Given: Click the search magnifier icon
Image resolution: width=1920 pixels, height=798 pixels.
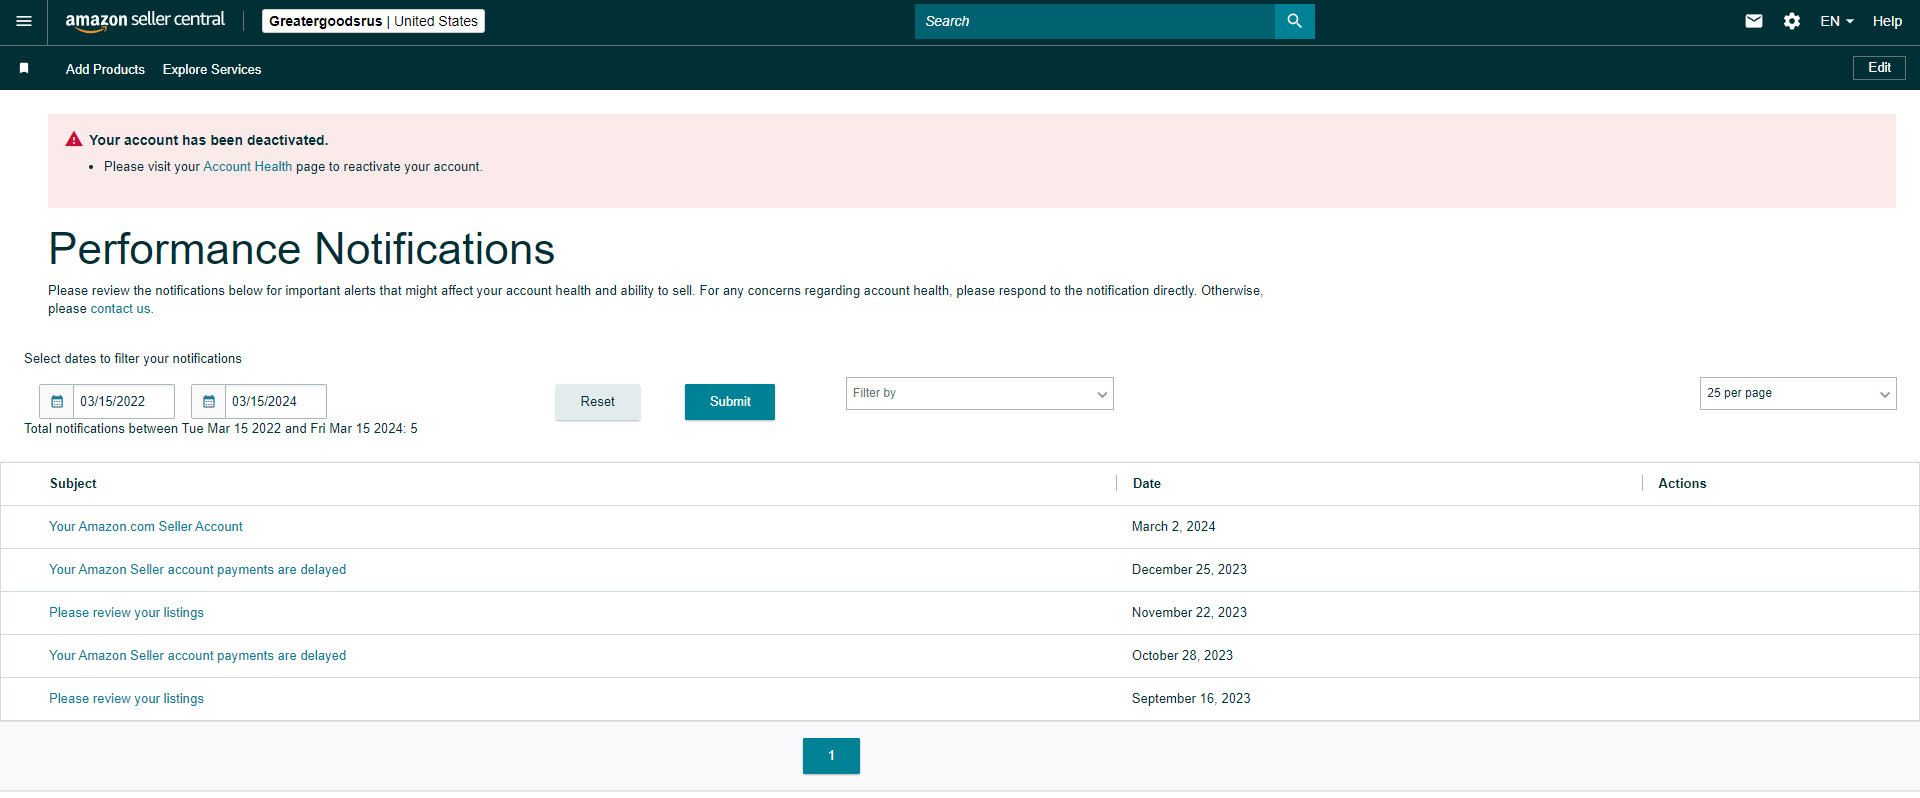Looking at the screenshot, I should pos(1294,21).
